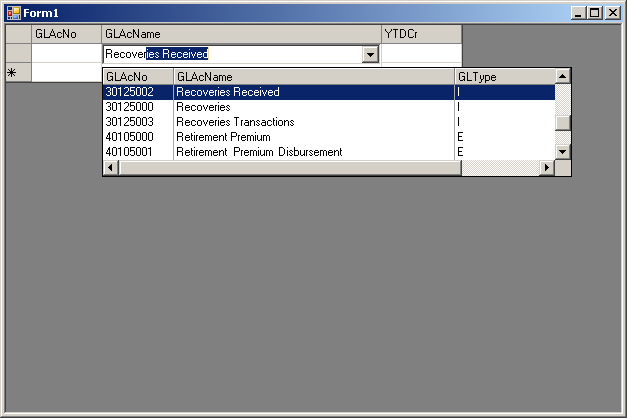
Task: Select the new row asterisk header
Action: click(18, 72)
